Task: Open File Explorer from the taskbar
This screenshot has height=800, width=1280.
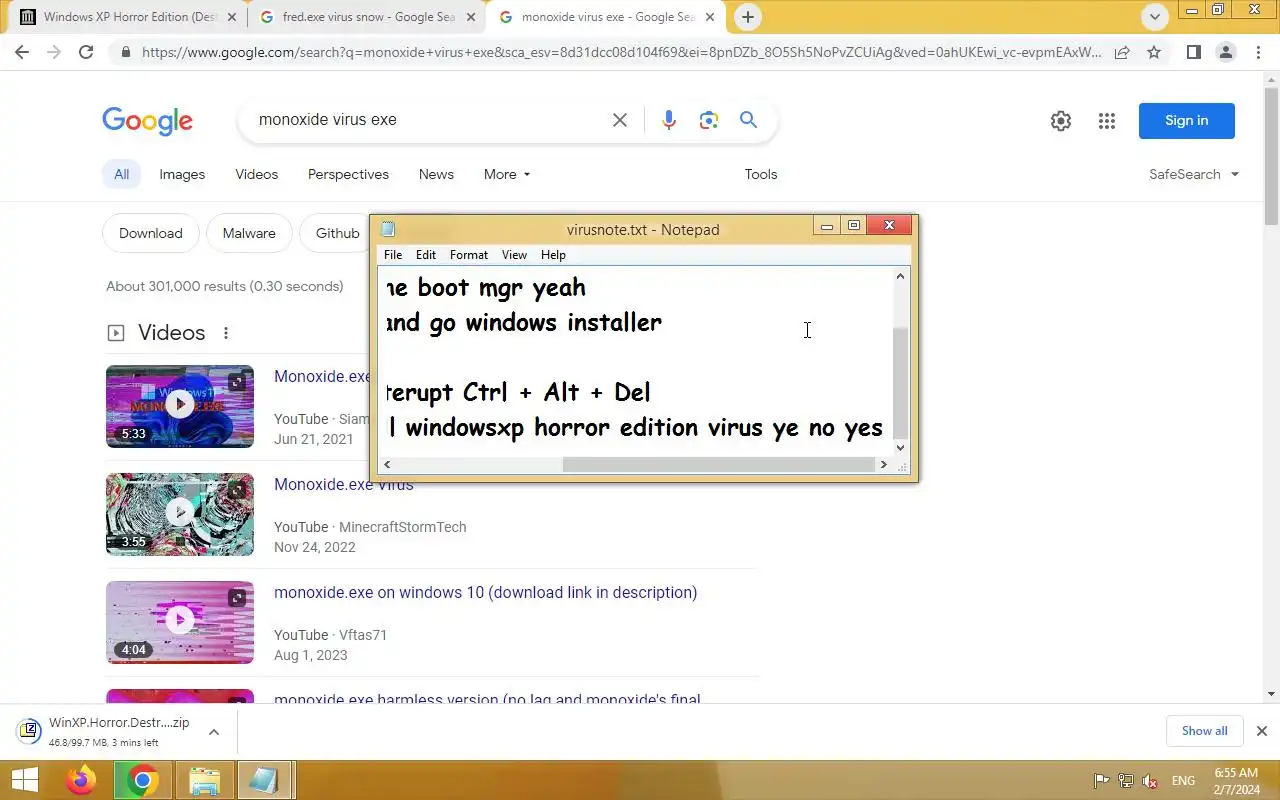Action: click(x=204, y=780)
